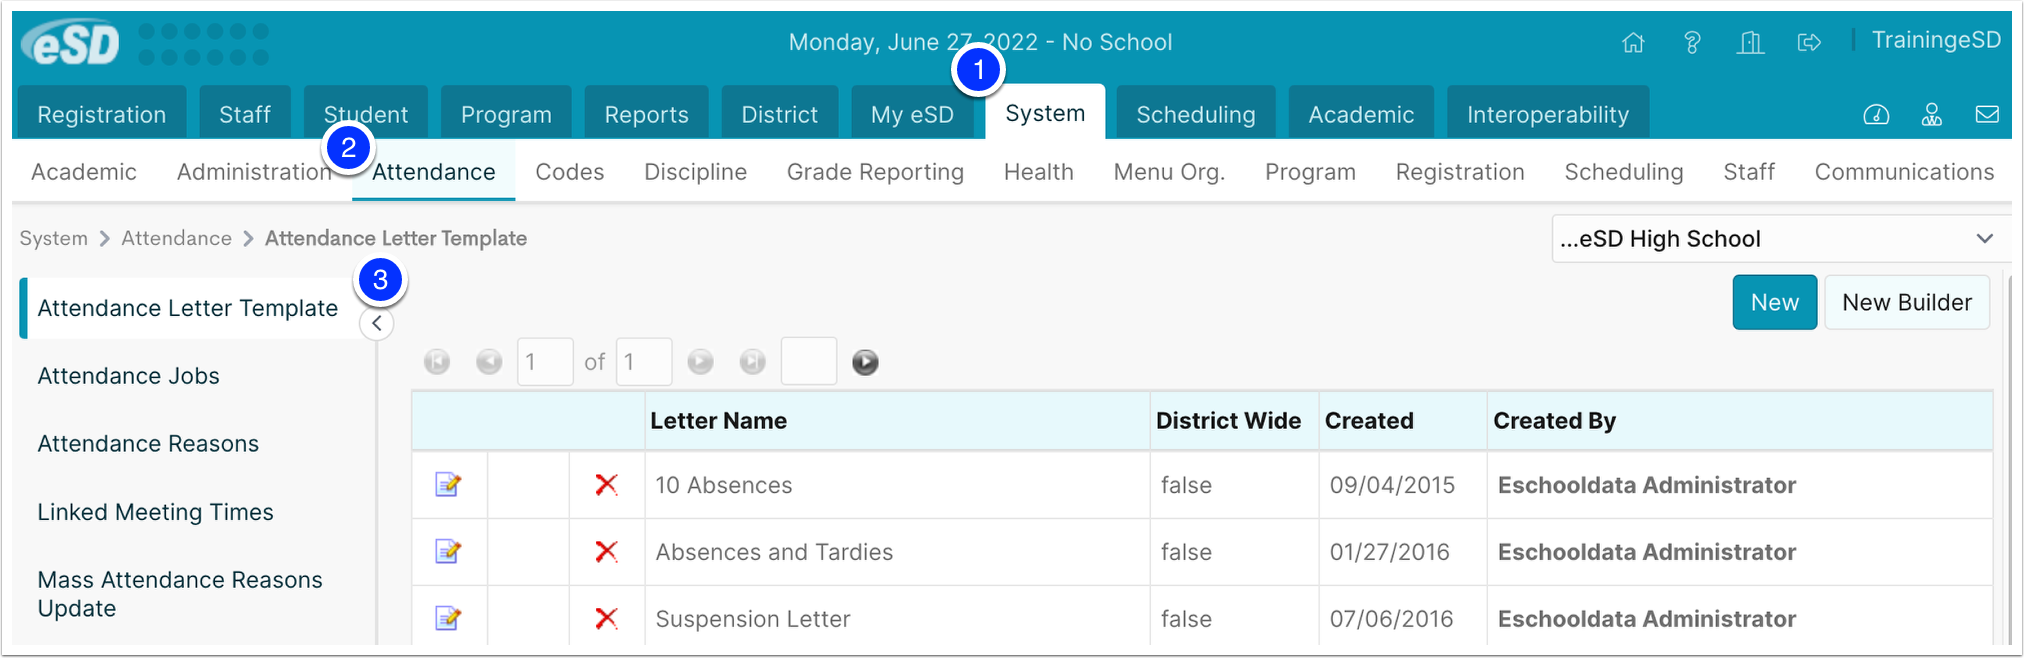
Task: Click the home icon in header
Action: [1633, 42]
